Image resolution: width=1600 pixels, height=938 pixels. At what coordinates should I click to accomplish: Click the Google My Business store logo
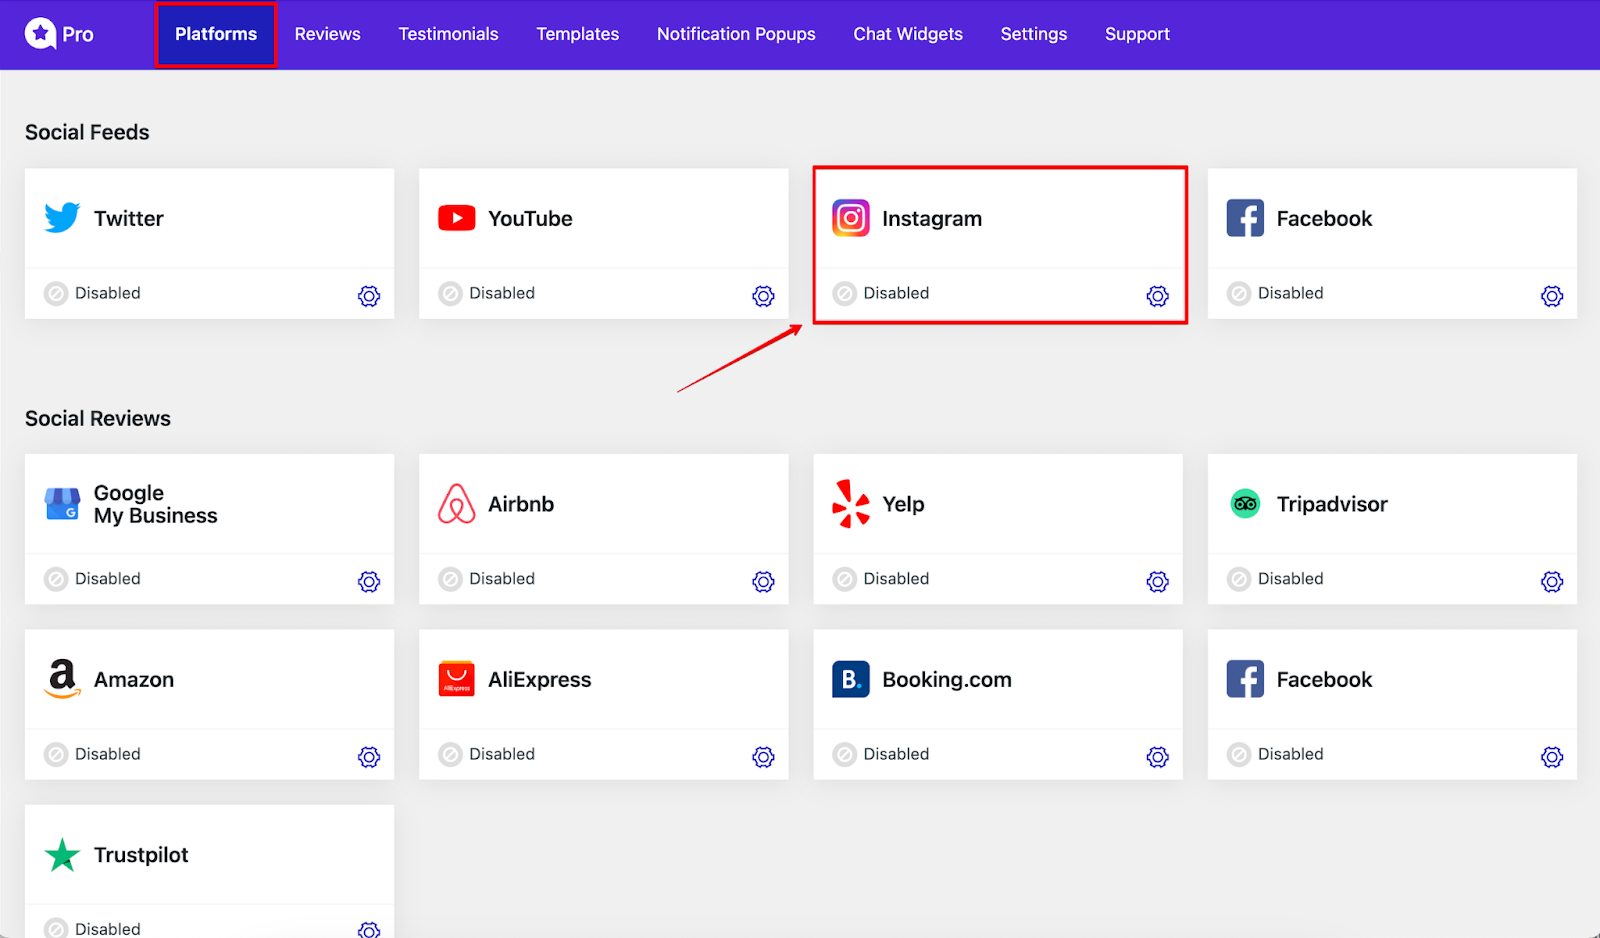tap(62, 504)
